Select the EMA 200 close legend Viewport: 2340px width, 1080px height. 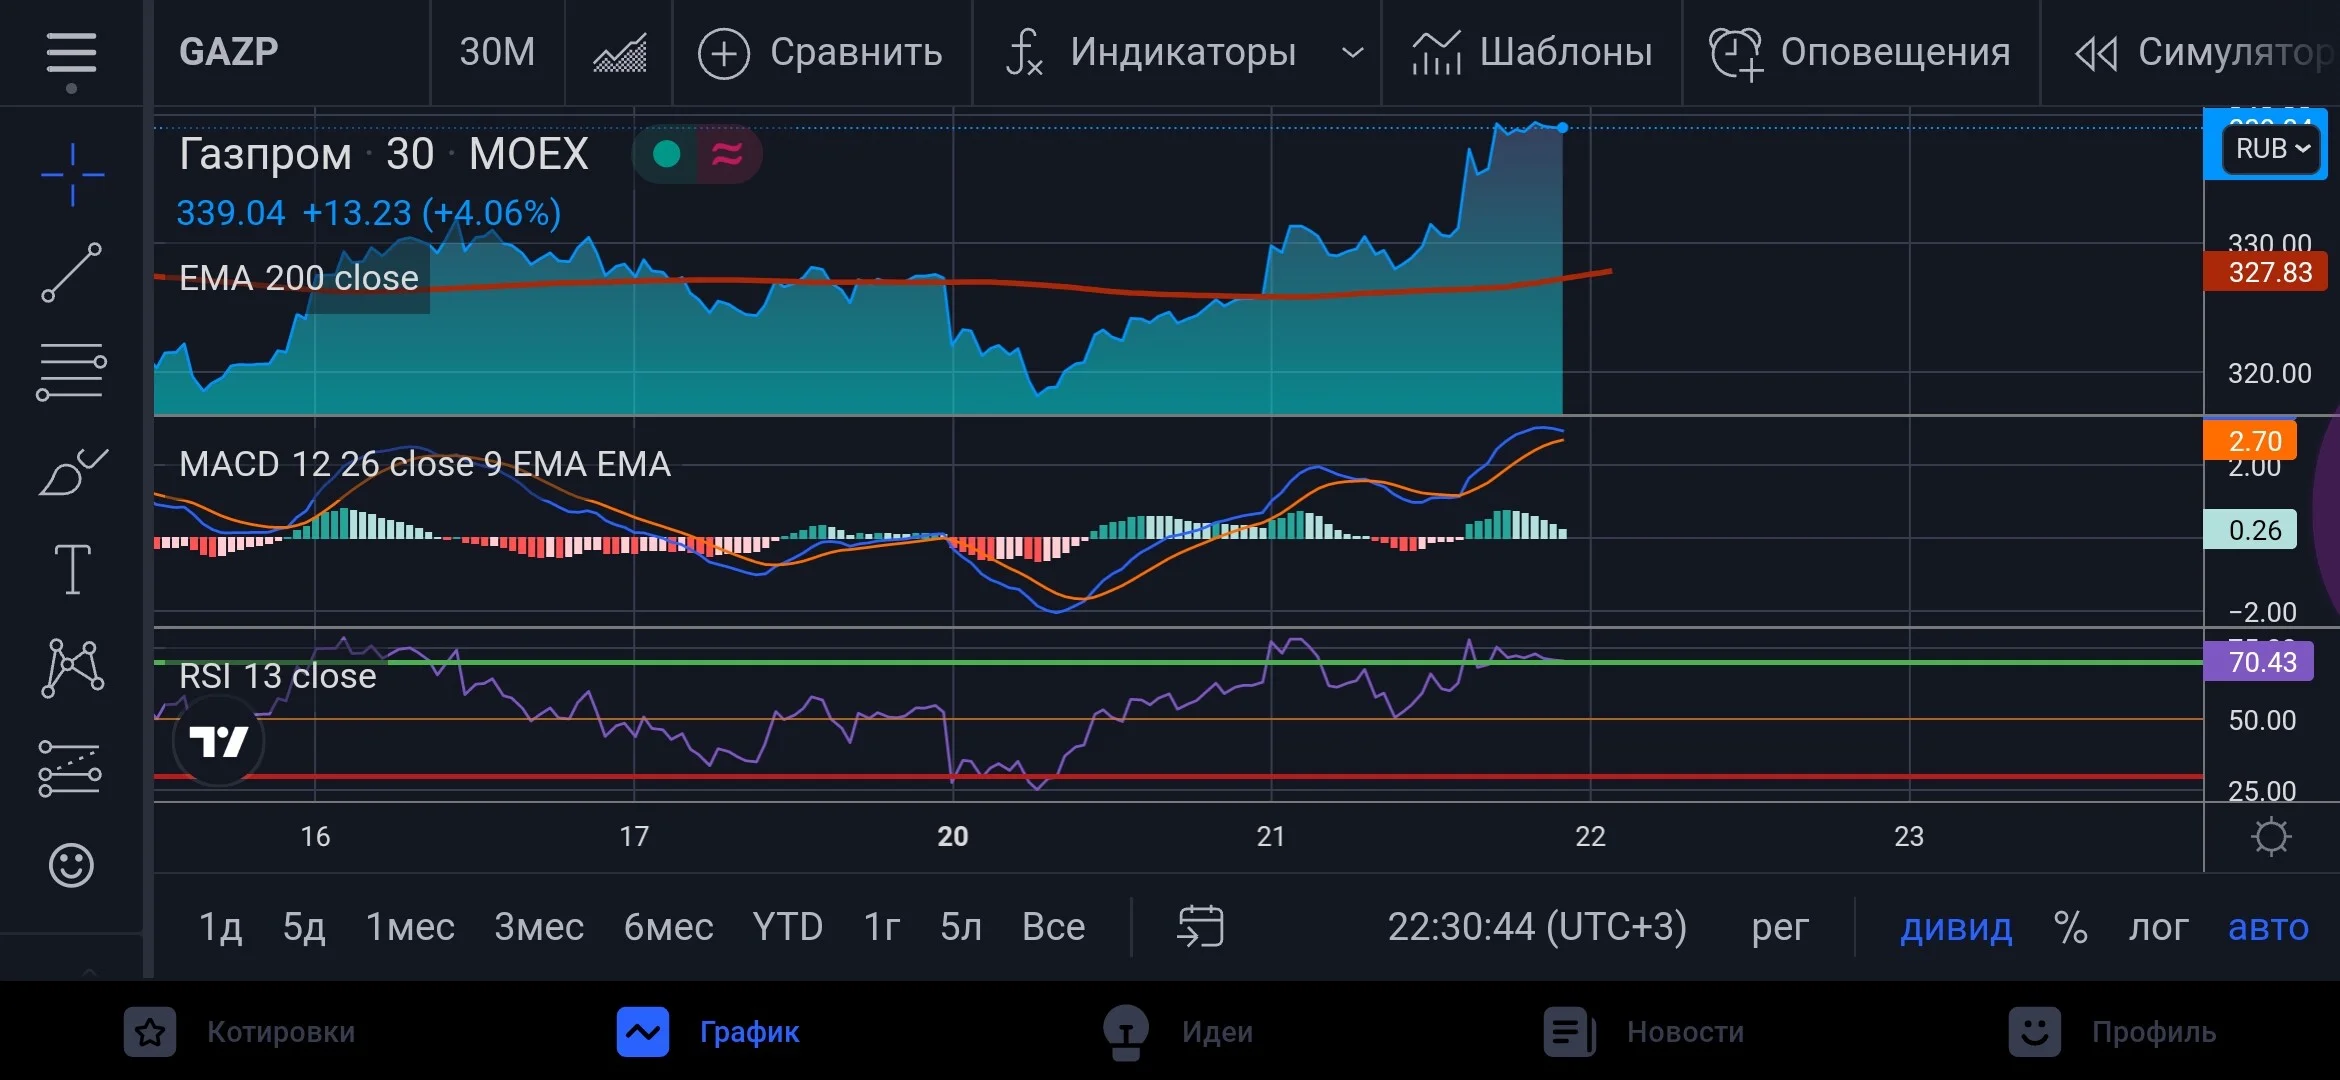tap(298, 278)
